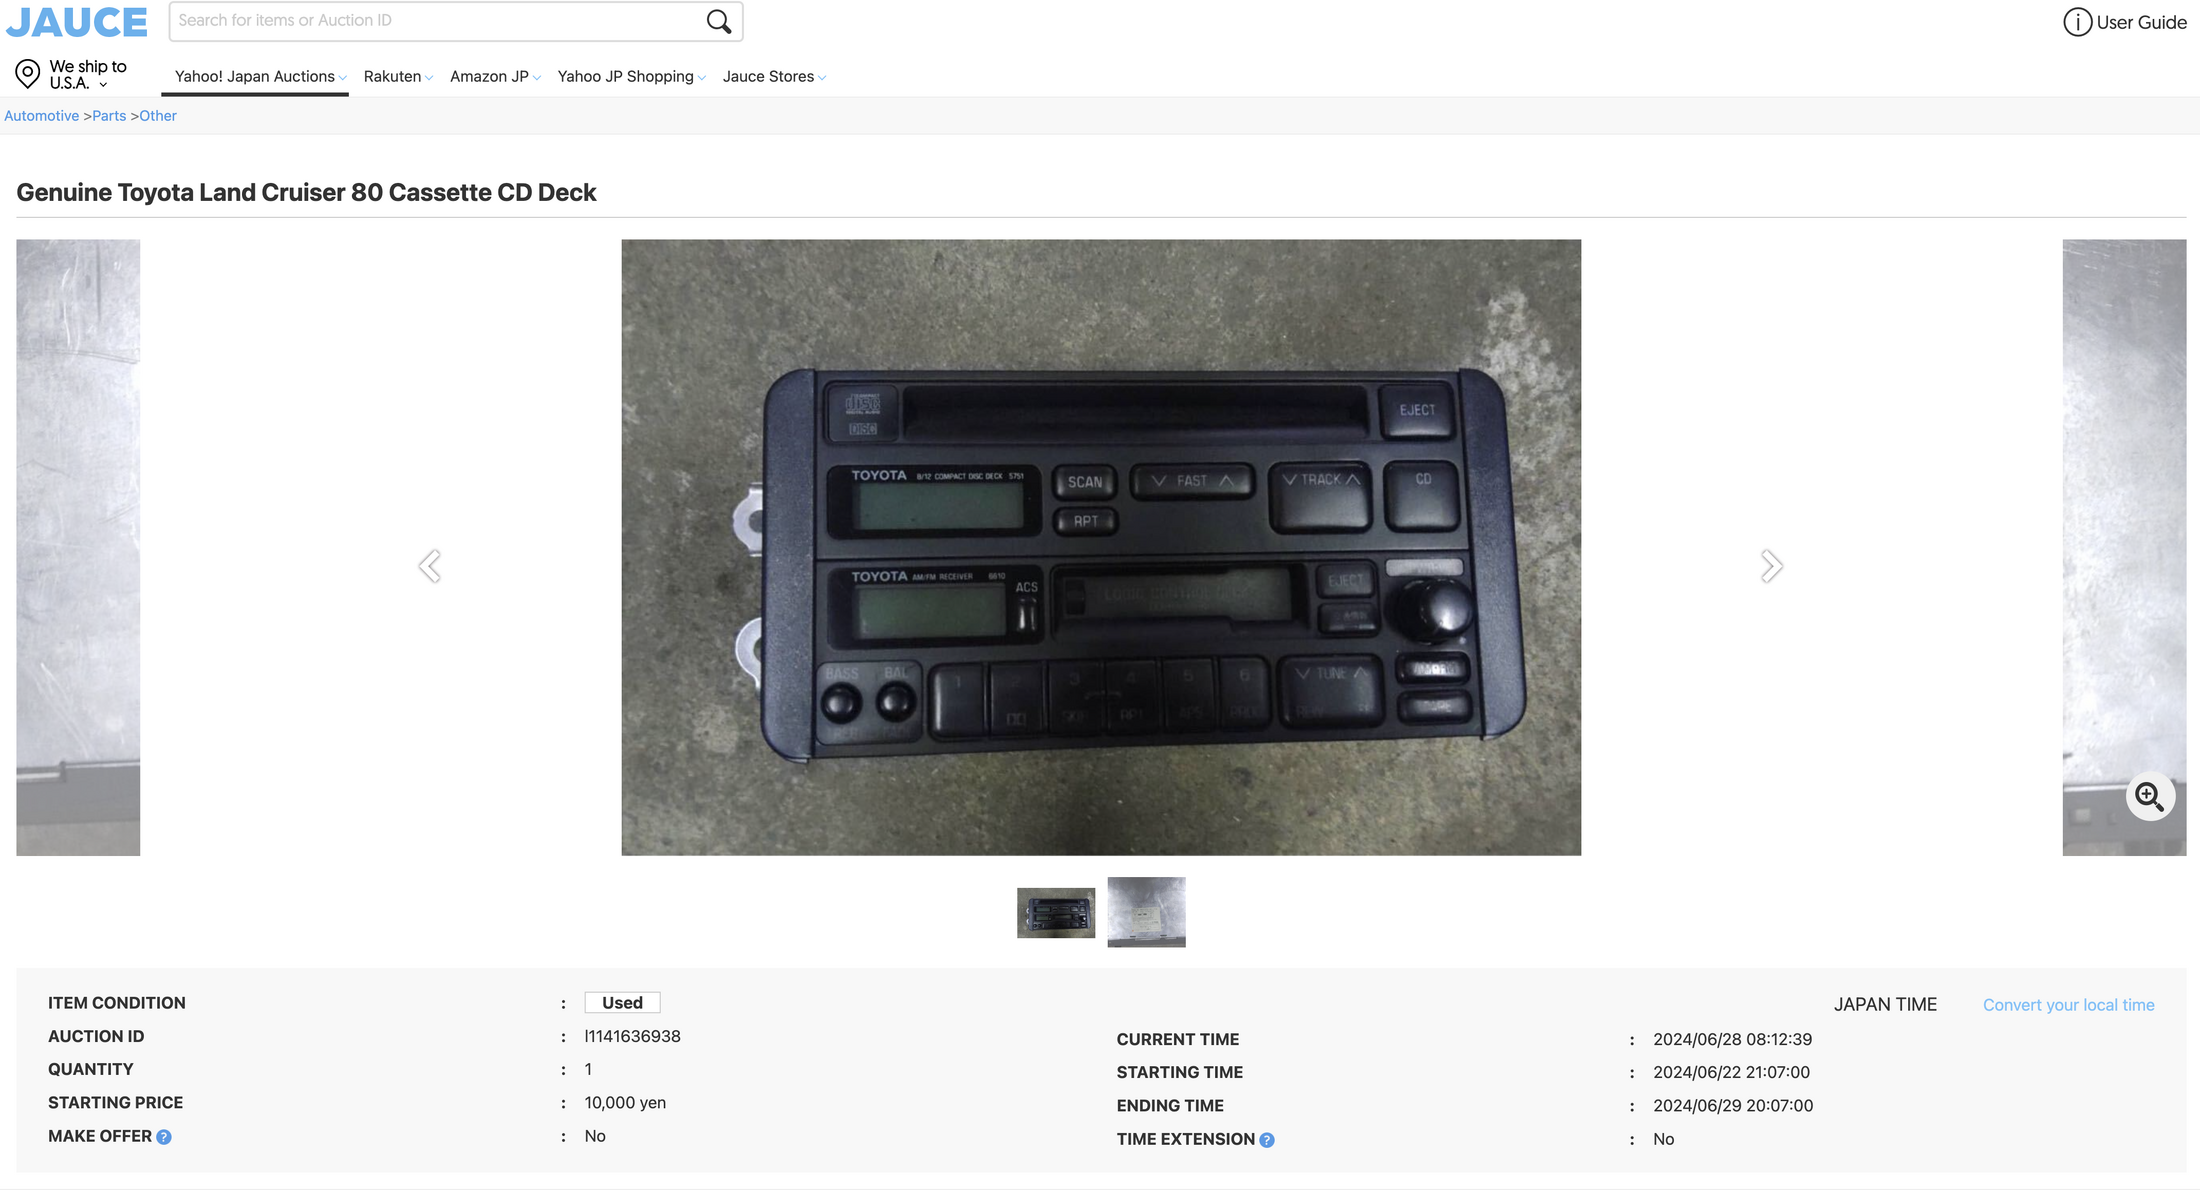Click Convert your local time link
Image resolution: width=2200 pixels, height=1190 pixels.
point(2068,1005)
